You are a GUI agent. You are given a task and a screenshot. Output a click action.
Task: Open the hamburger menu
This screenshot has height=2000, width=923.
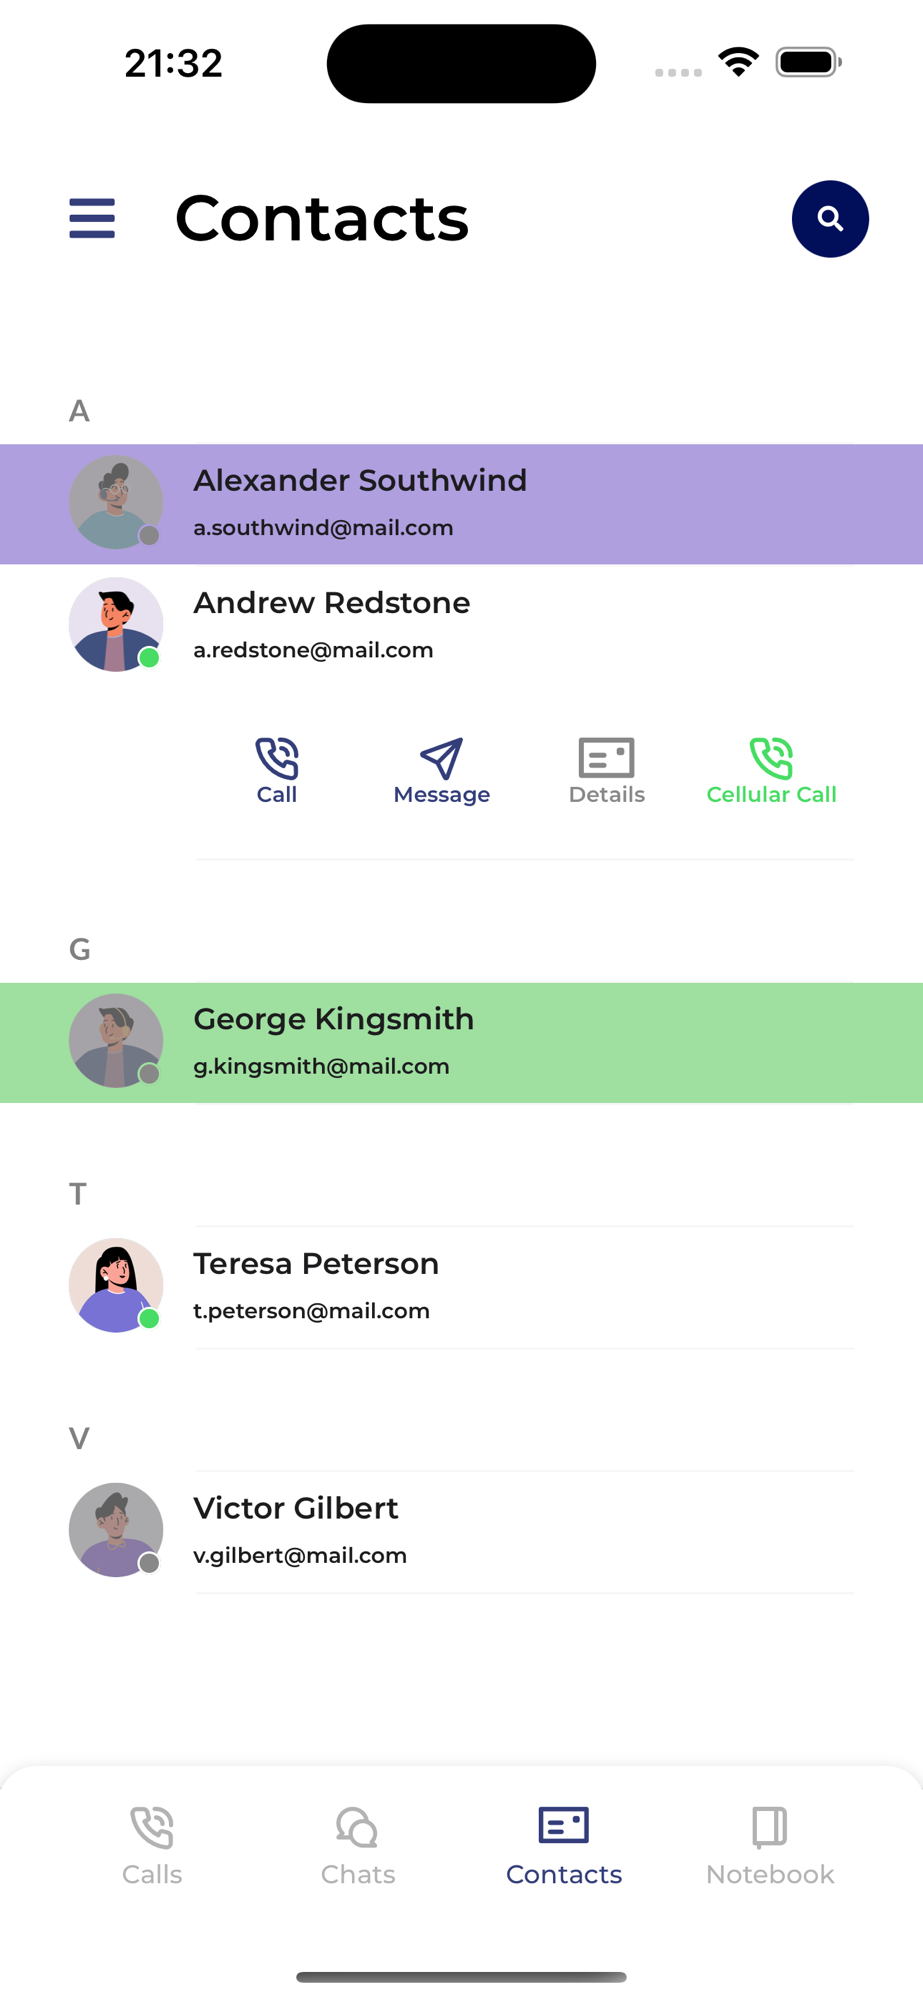tap(92, 218)
